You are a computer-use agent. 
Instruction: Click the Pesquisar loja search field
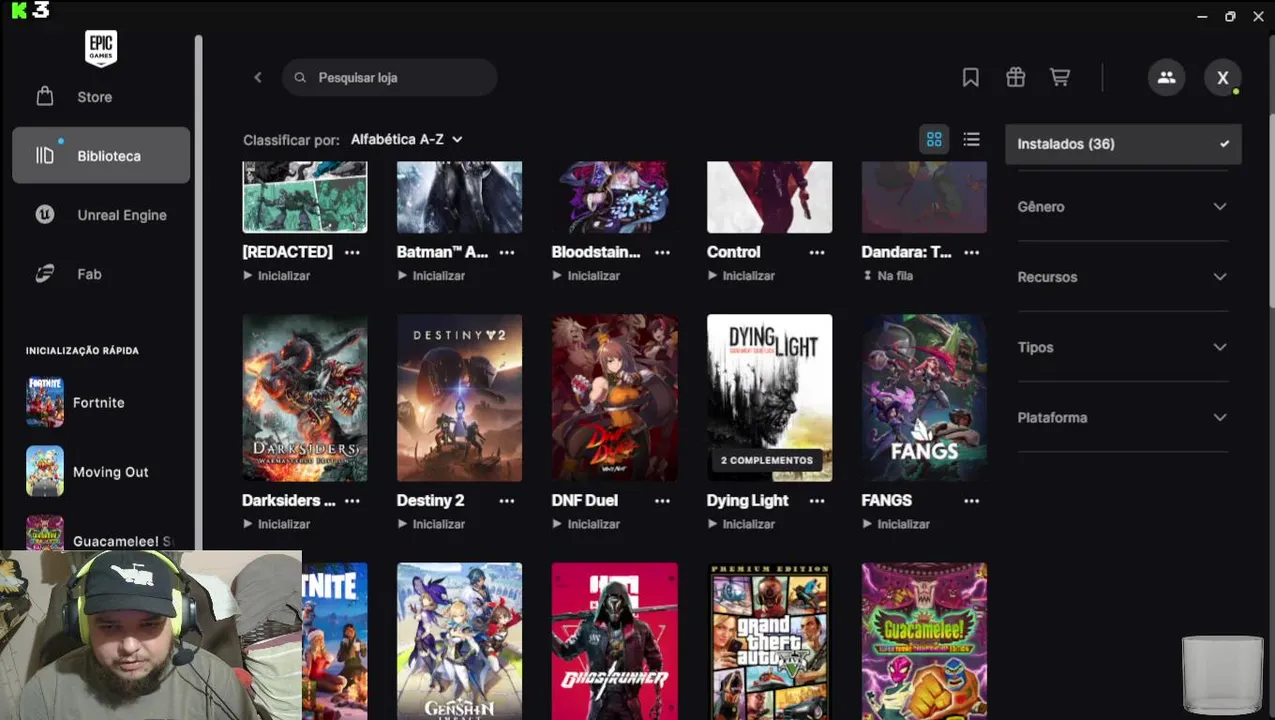coord(390,77)
